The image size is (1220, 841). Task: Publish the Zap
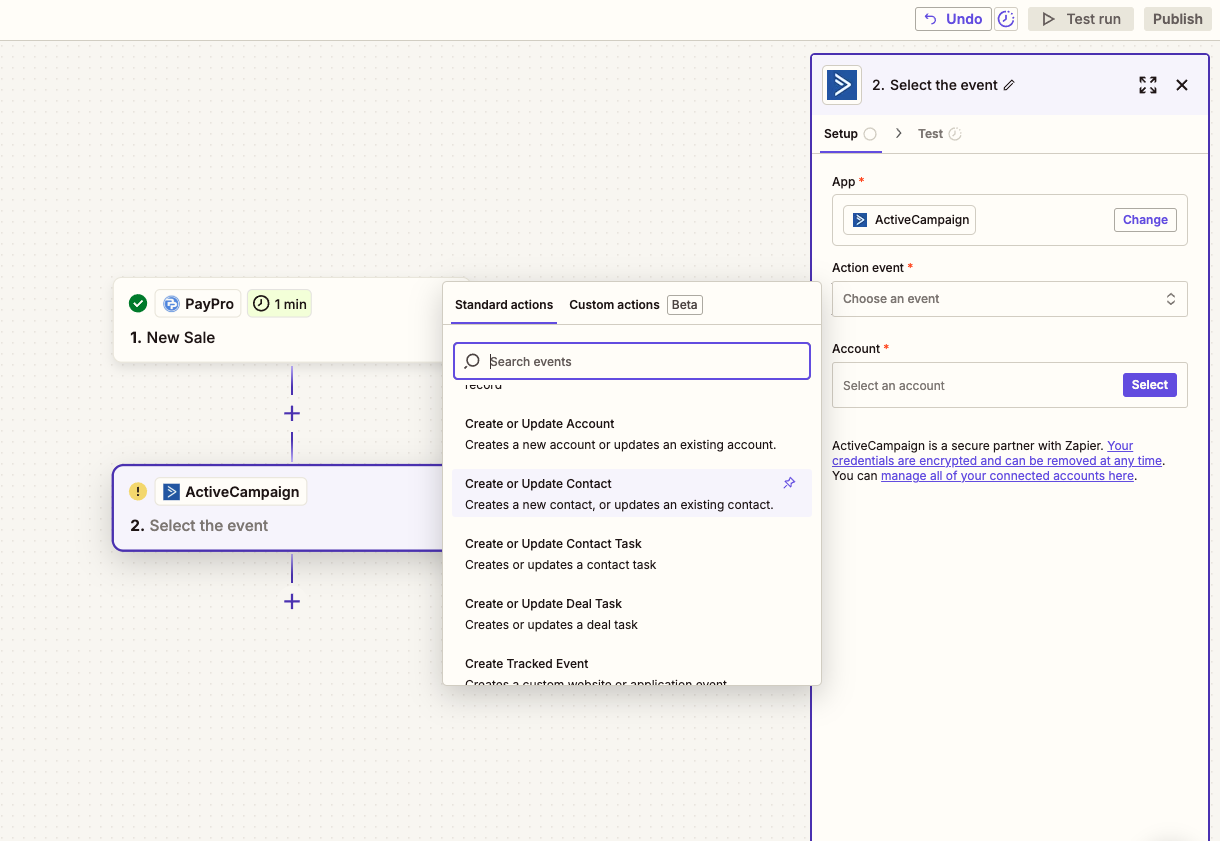click(1178, 19)
